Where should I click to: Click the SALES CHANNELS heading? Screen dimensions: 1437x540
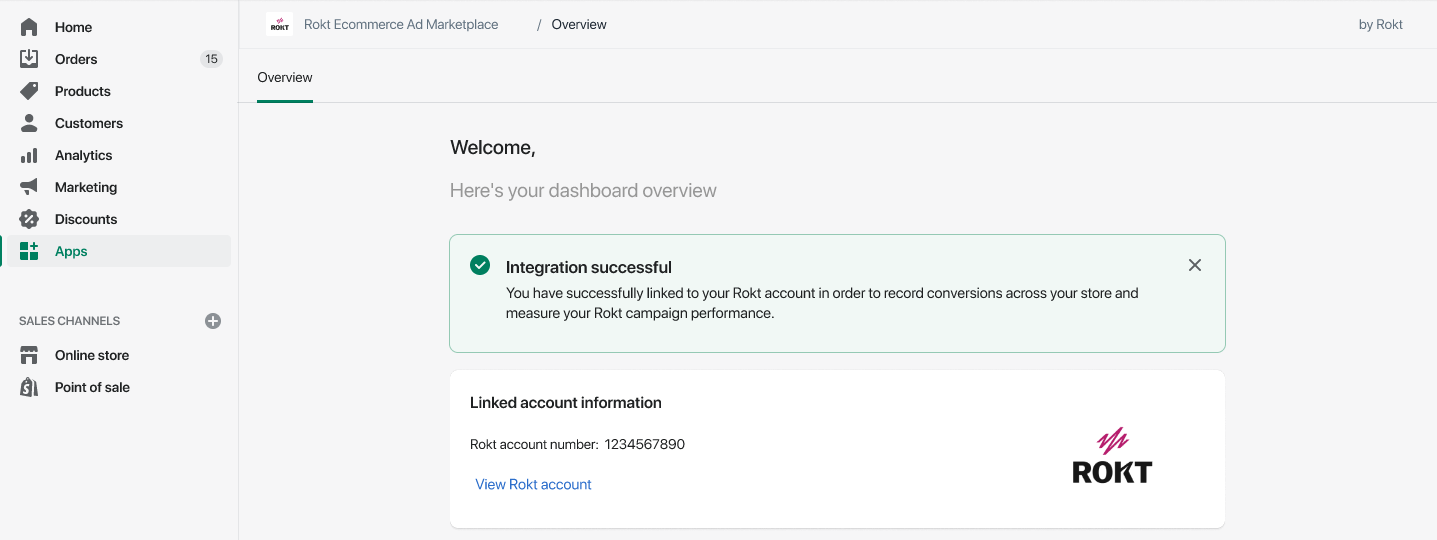[x=69, y=321]
